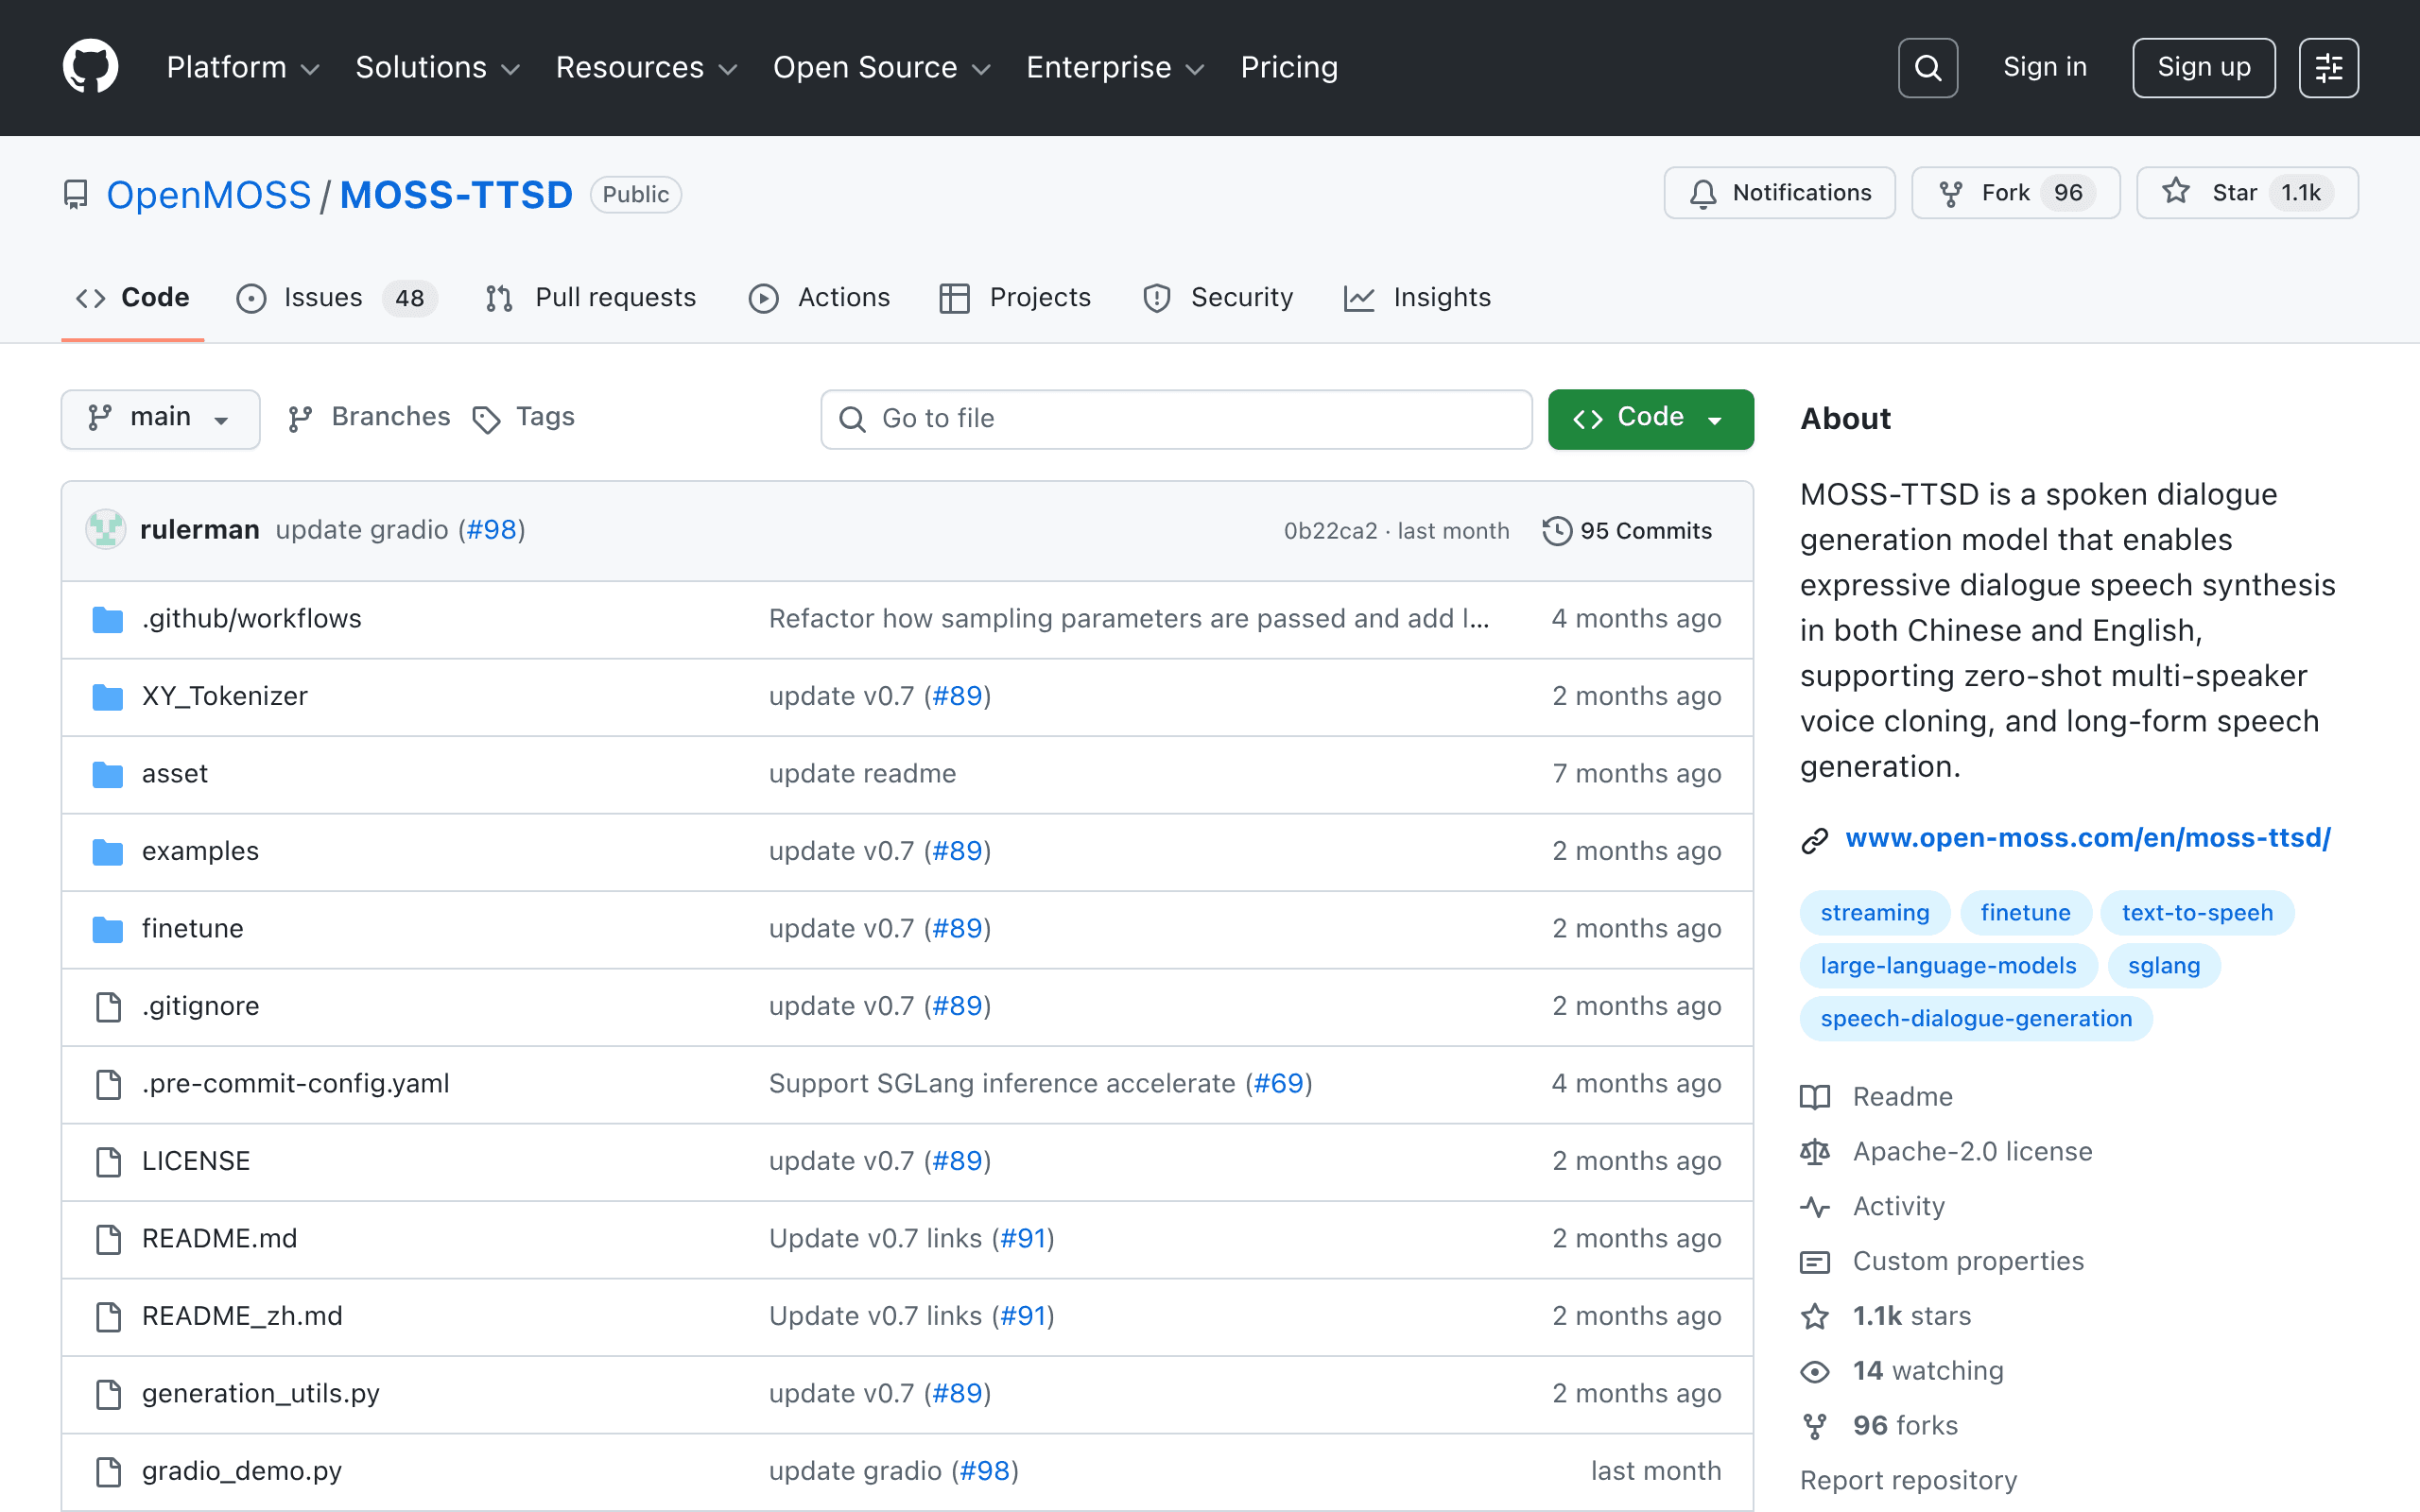Click Report repository link
Image resolution: width=2420 pixels, height=1512 pixels.
(1908, 1481)
